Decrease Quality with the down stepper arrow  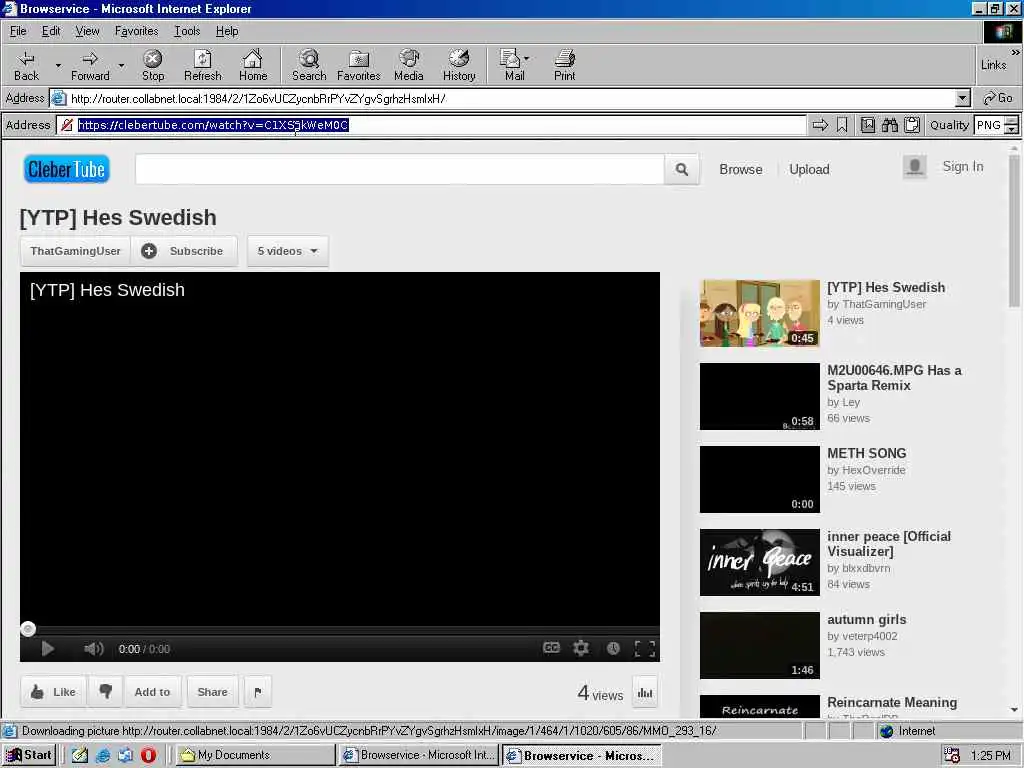point(1012,129)
